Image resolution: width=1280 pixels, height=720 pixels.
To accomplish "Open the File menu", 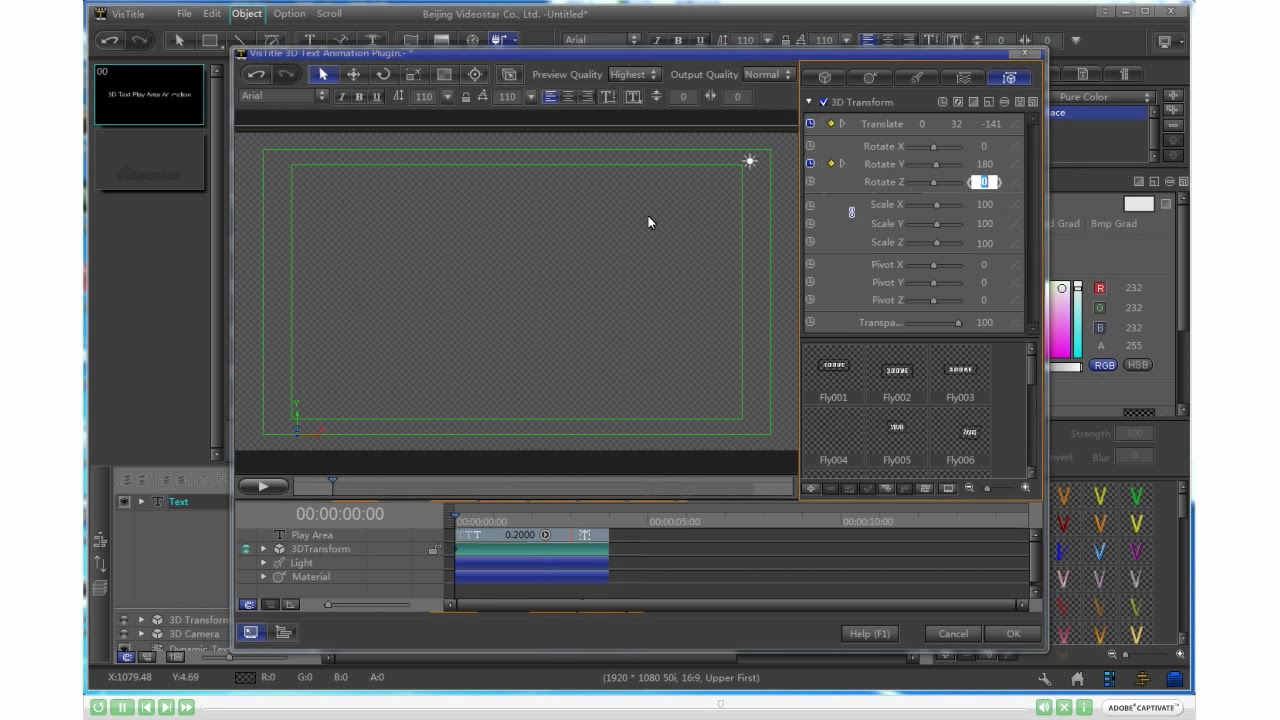I will coord(184,14).
